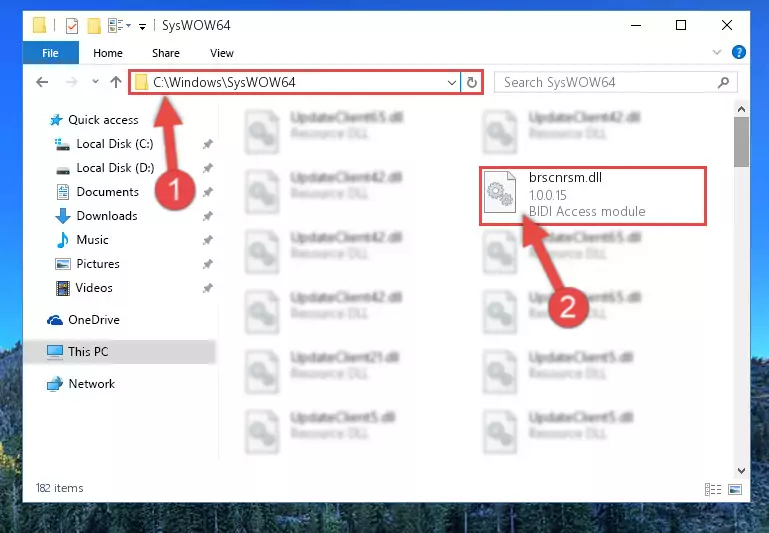Open Explorer Help question mark
Image resolution: width=769 pixels, height=533 pixels.
click(x=739, y=52)
